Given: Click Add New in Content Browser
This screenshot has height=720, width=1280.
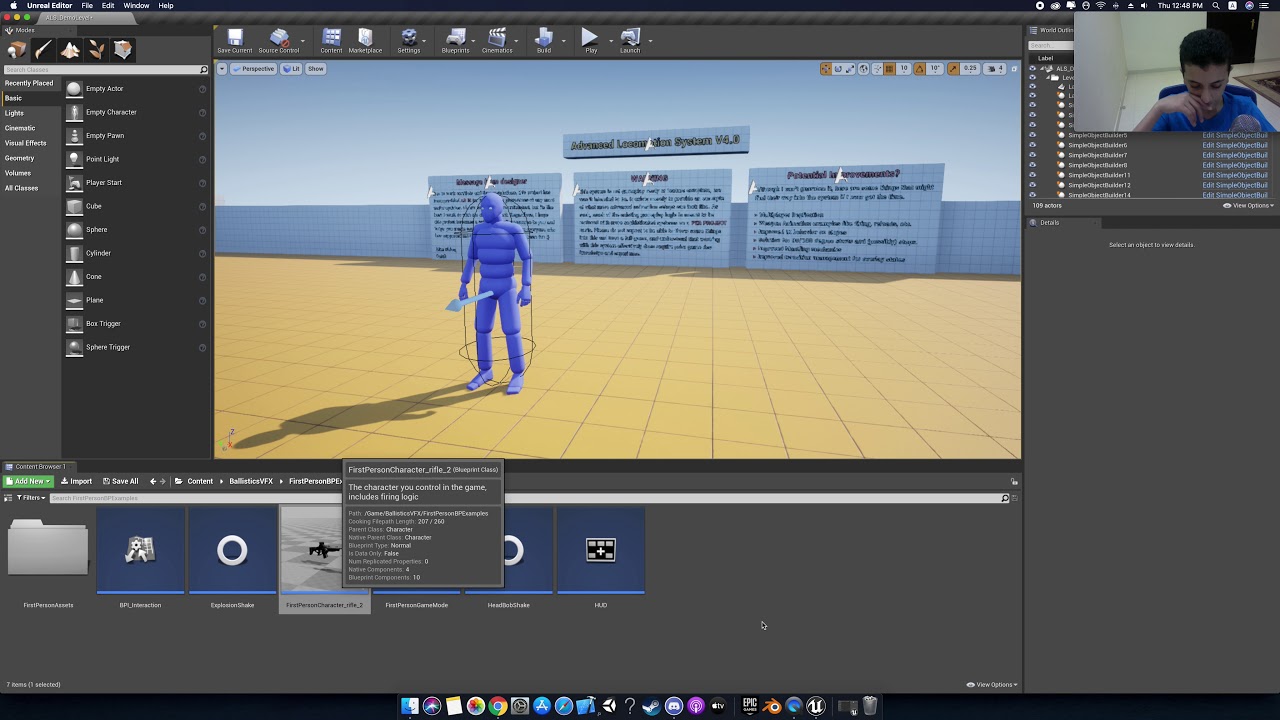Looking at the screenshot, I should [x=28, y=482].
